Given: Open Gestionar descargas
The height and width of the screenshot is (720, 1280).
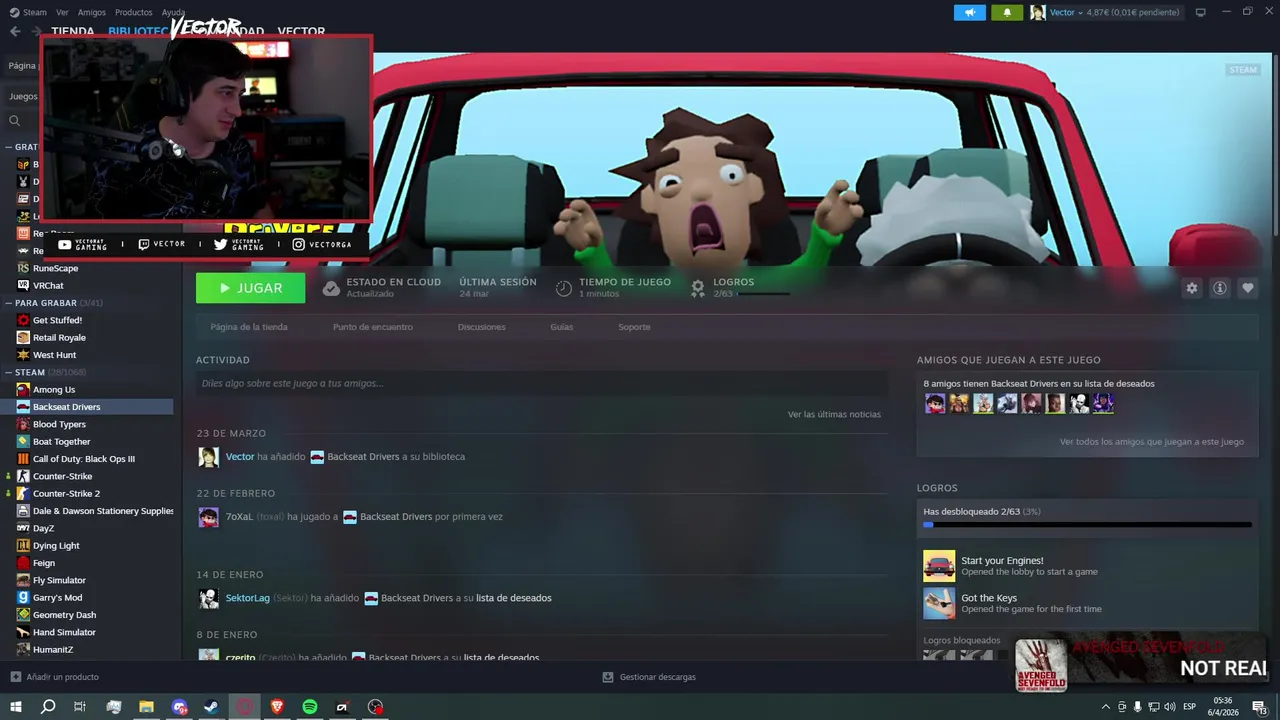Looking at the screenshot, I should [649, 677].
